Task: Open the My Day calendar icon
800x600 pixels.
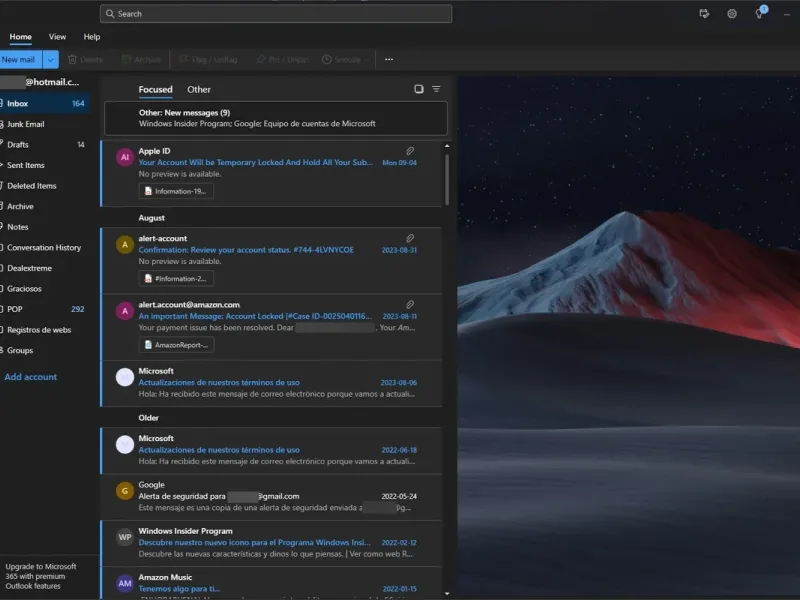Action: 704,14
